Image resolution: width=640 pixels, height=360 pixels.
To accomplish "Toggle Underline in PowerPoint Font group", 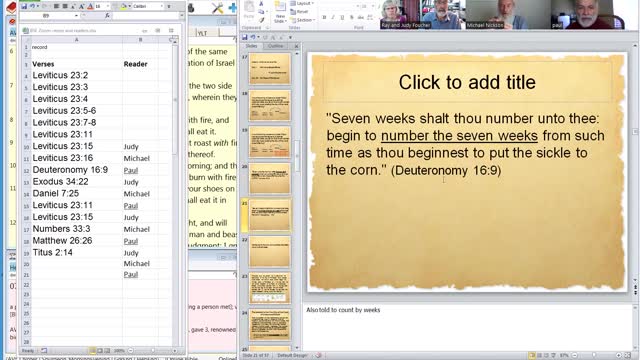I will (342, 18).
